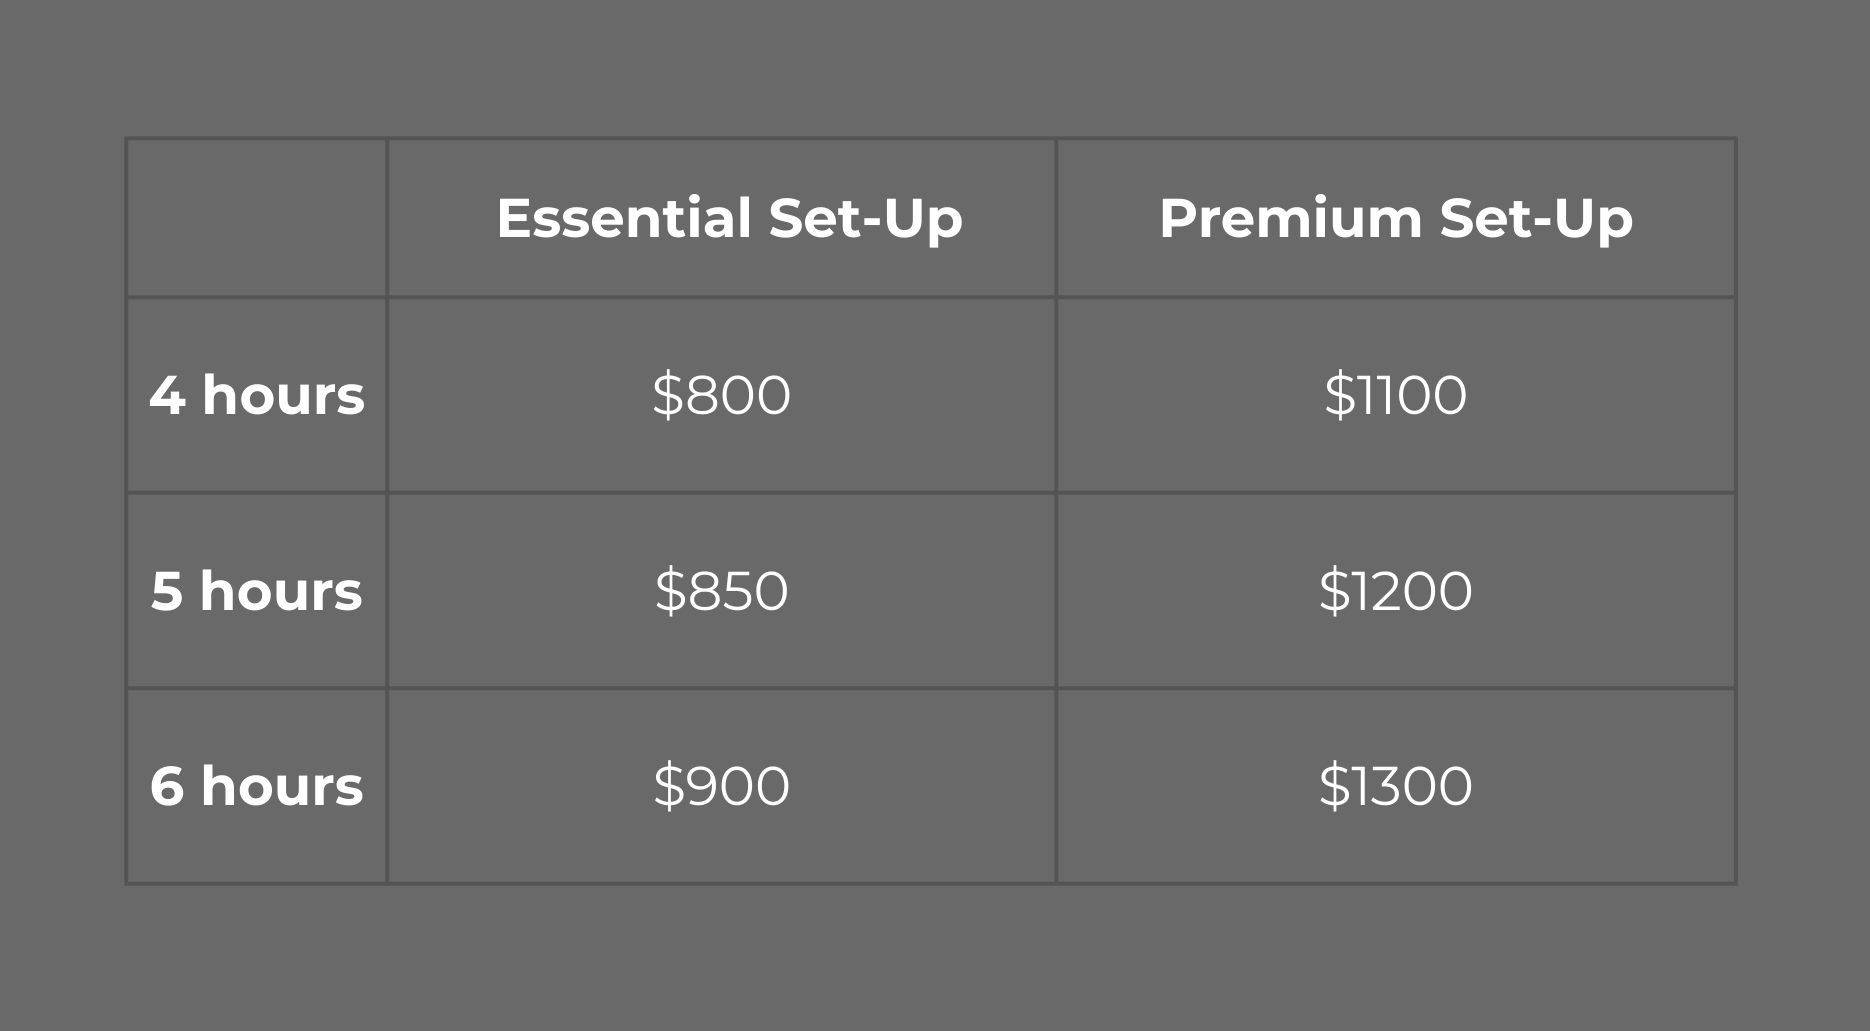This screenshot has width=1870, height=1031.
Task: Click the numeral "6" in last row label
Action: click(167, 786)
